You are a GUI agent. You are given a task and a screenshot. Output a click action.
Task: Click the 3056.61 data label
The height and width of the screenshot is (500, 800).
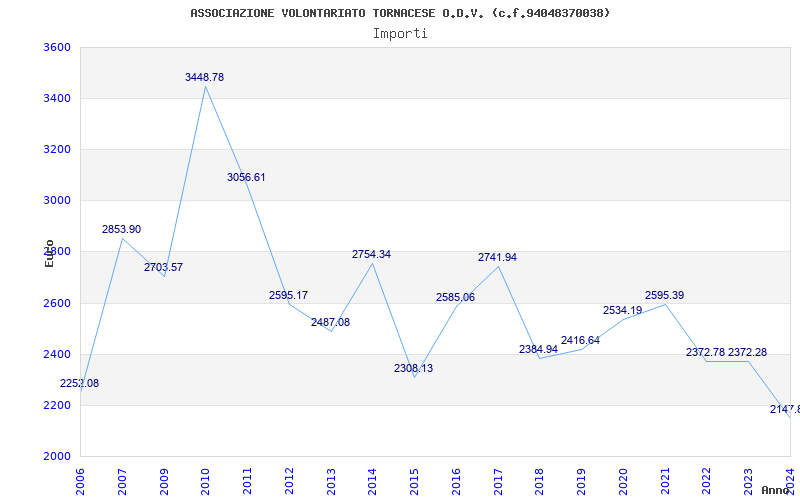point(246,178)
